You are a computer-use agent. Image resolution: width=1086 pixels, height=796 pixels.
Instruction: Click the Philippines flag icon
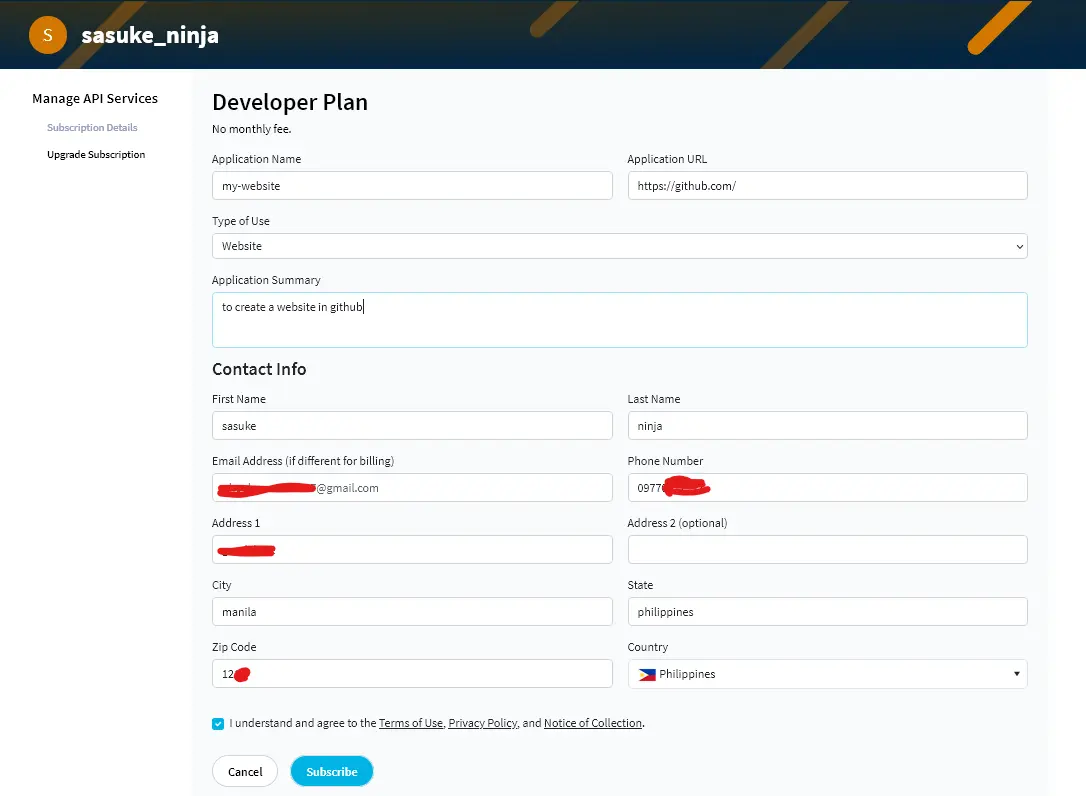[647, 674]
